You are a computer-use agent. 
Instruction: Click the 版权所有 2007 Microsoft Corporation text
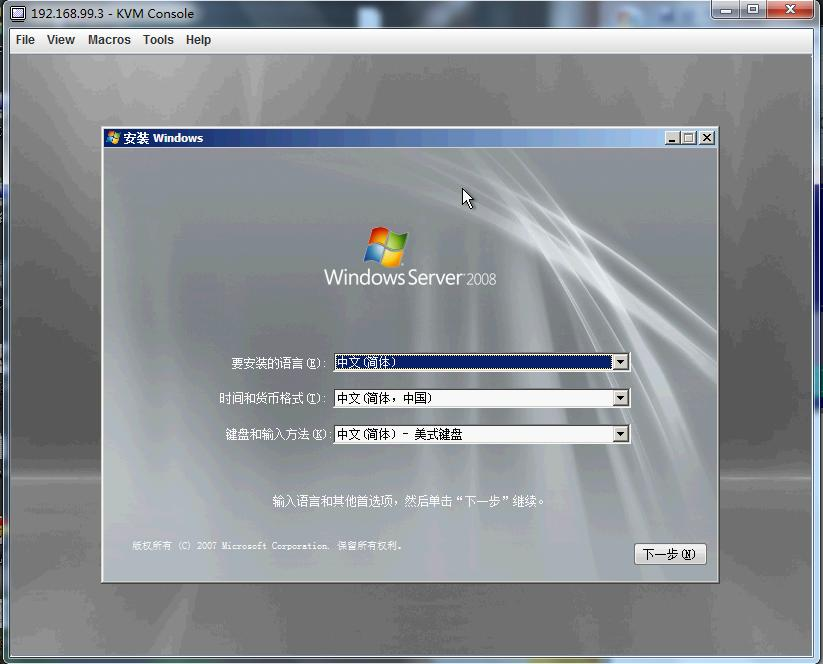[267, 546]
